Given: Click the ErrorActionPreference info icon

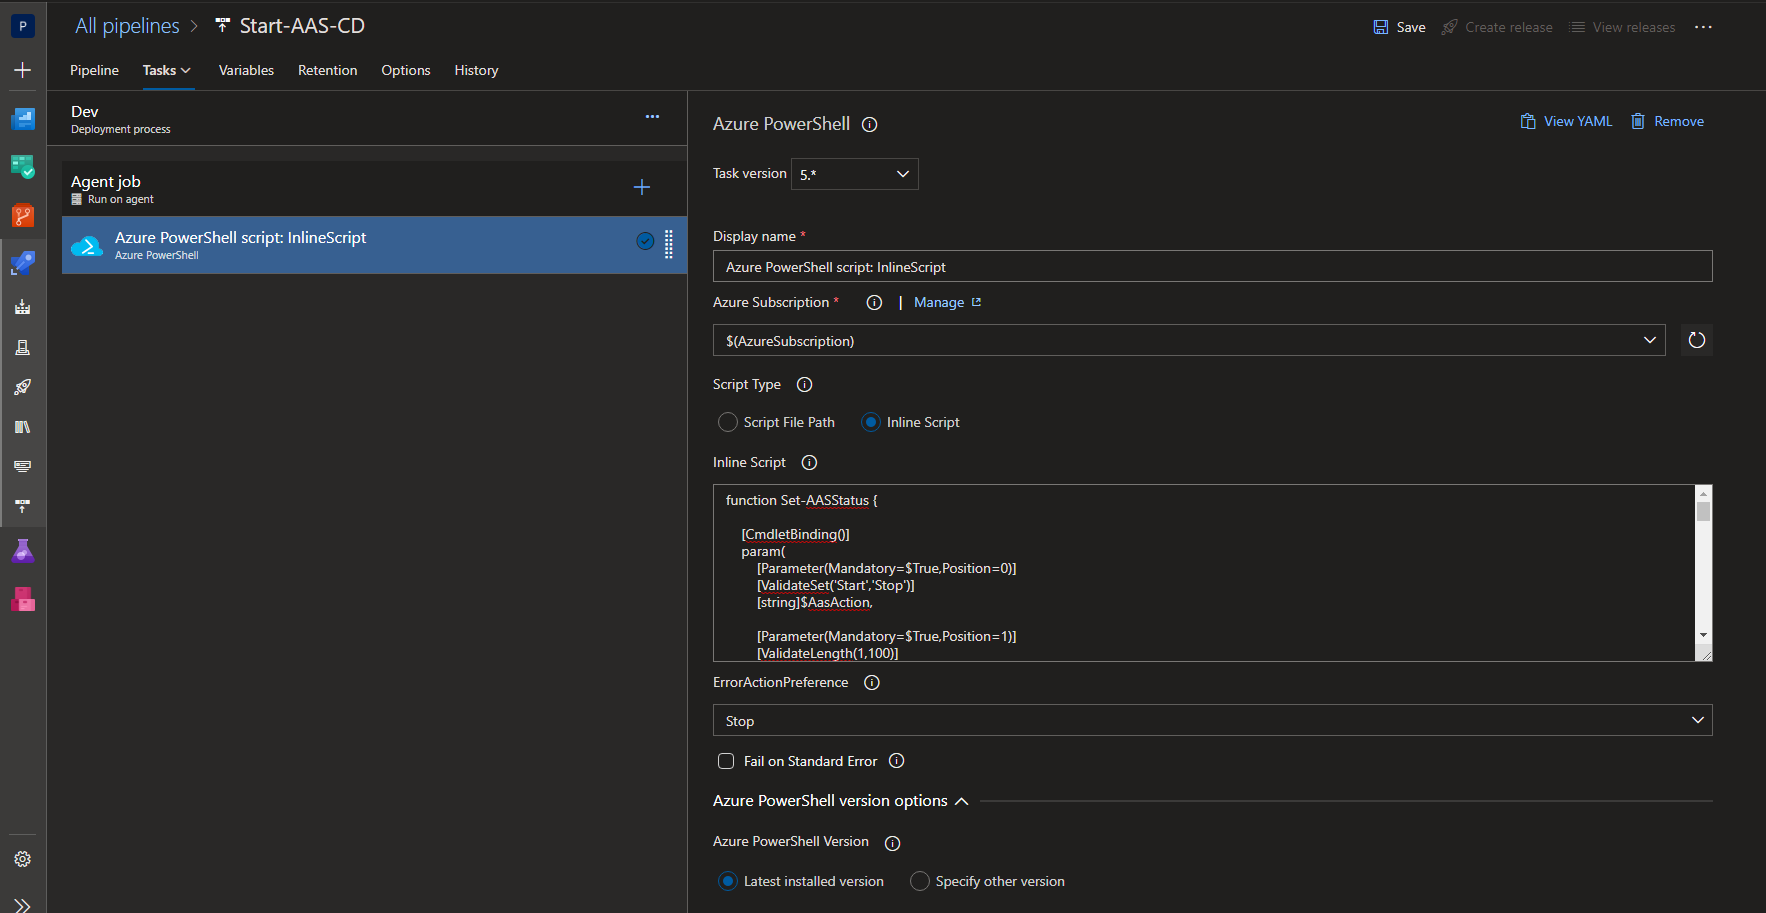Looking at the screenshot, I should pos(872,683).
